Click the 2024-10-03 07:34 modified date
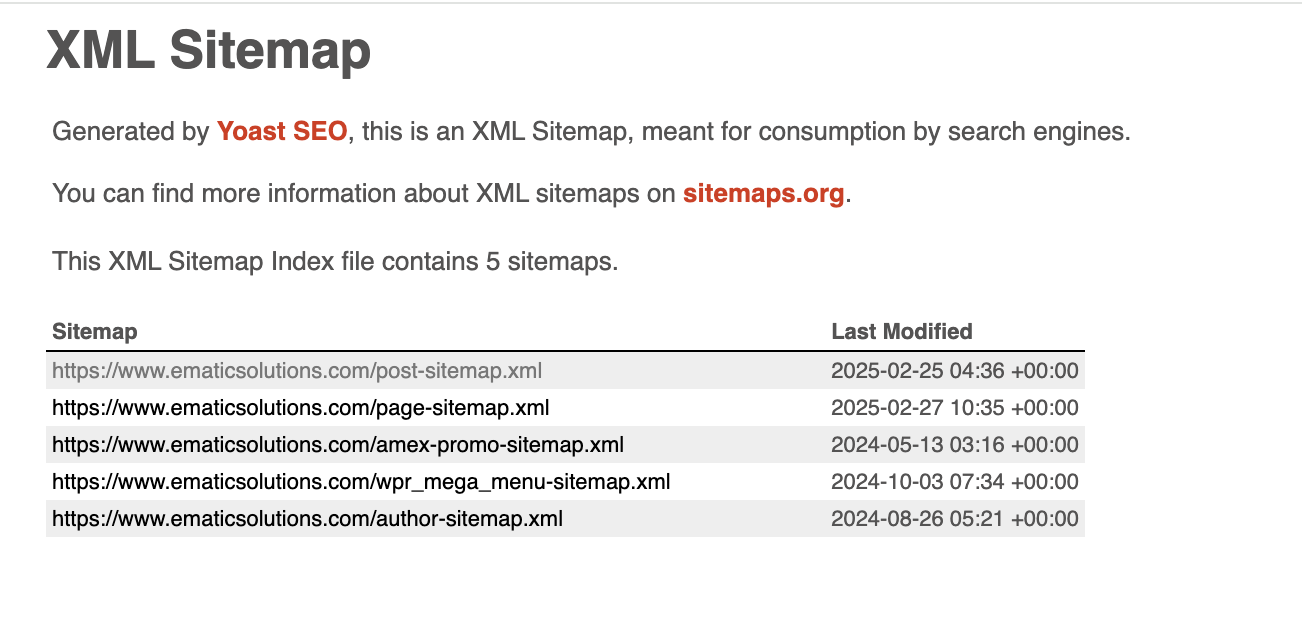Image resolution: width=1302 pixels, height=630 pixels. tap(954, 482)
